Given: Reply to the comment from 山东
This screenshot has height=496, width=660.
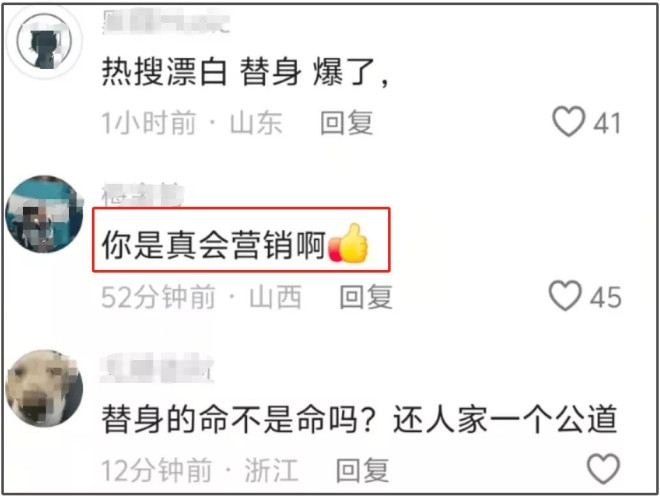Looking at the screenshot, I should tap(346, 123).
